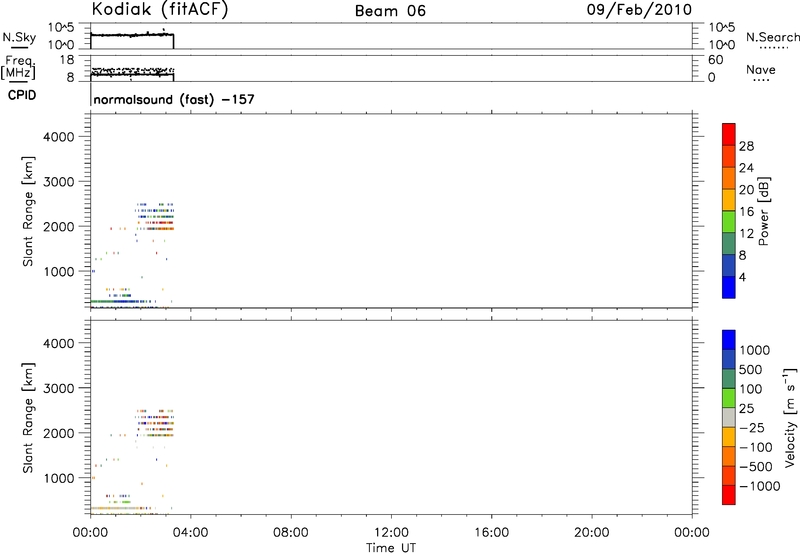Viewport: 800px width, 554px height.
Task: Click the '-1000' tick on Velocity colorbar
Action: [759, 486]
